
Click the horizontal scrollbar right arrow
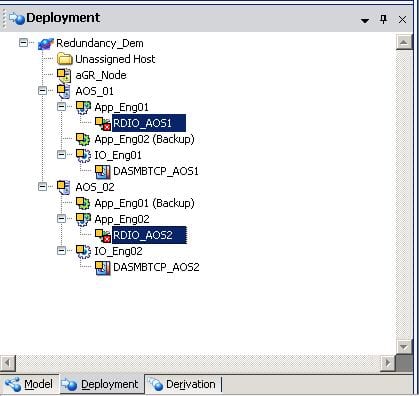388,363
